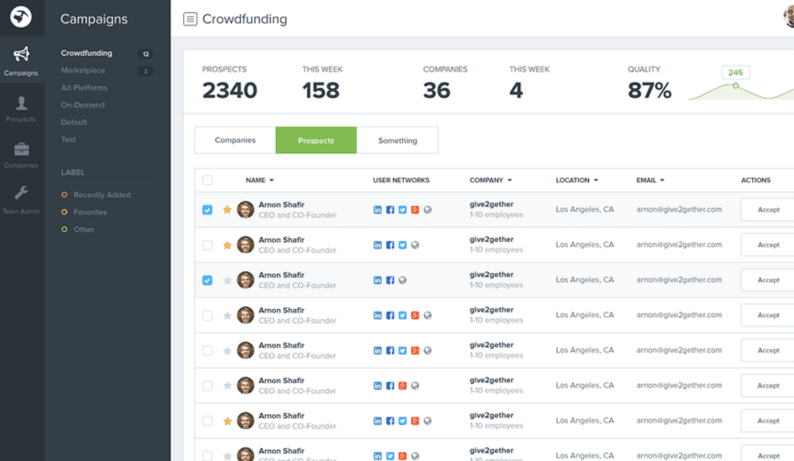Click the 245 point on quality chart
This screenshot has width=794, height=461.
coord(736,86)
